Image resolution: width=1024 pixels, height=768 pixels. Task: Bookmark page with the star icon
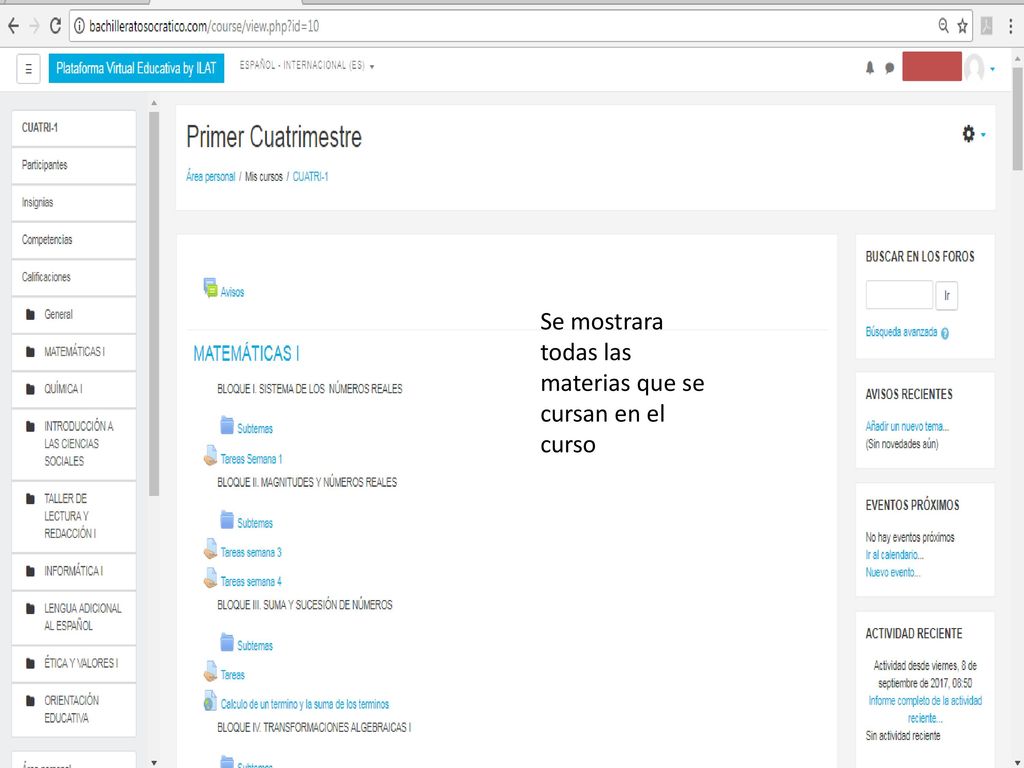pyautogui.click(x=963, y=26)
